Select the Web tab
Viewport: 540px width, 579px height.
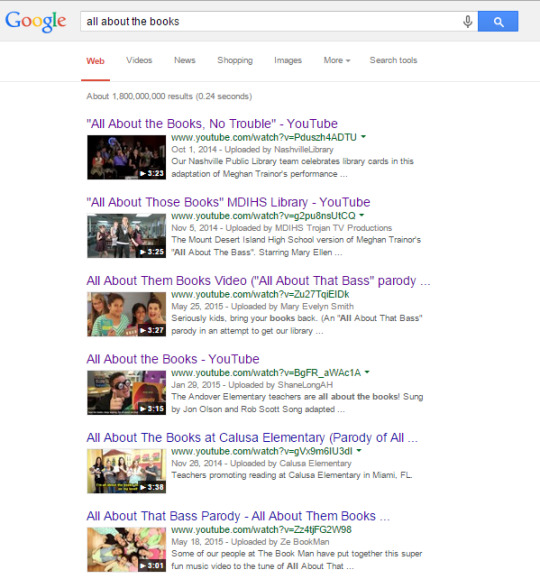point(95,61)
